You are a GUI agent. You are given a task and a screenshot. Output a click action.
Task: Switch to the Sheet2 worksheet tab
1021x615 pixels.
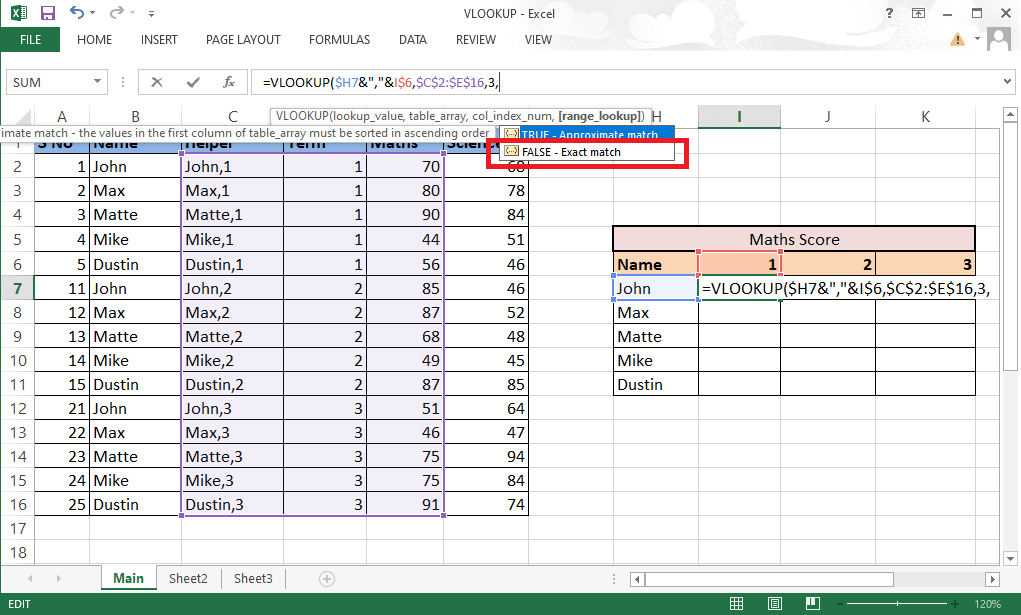(188, 578)
